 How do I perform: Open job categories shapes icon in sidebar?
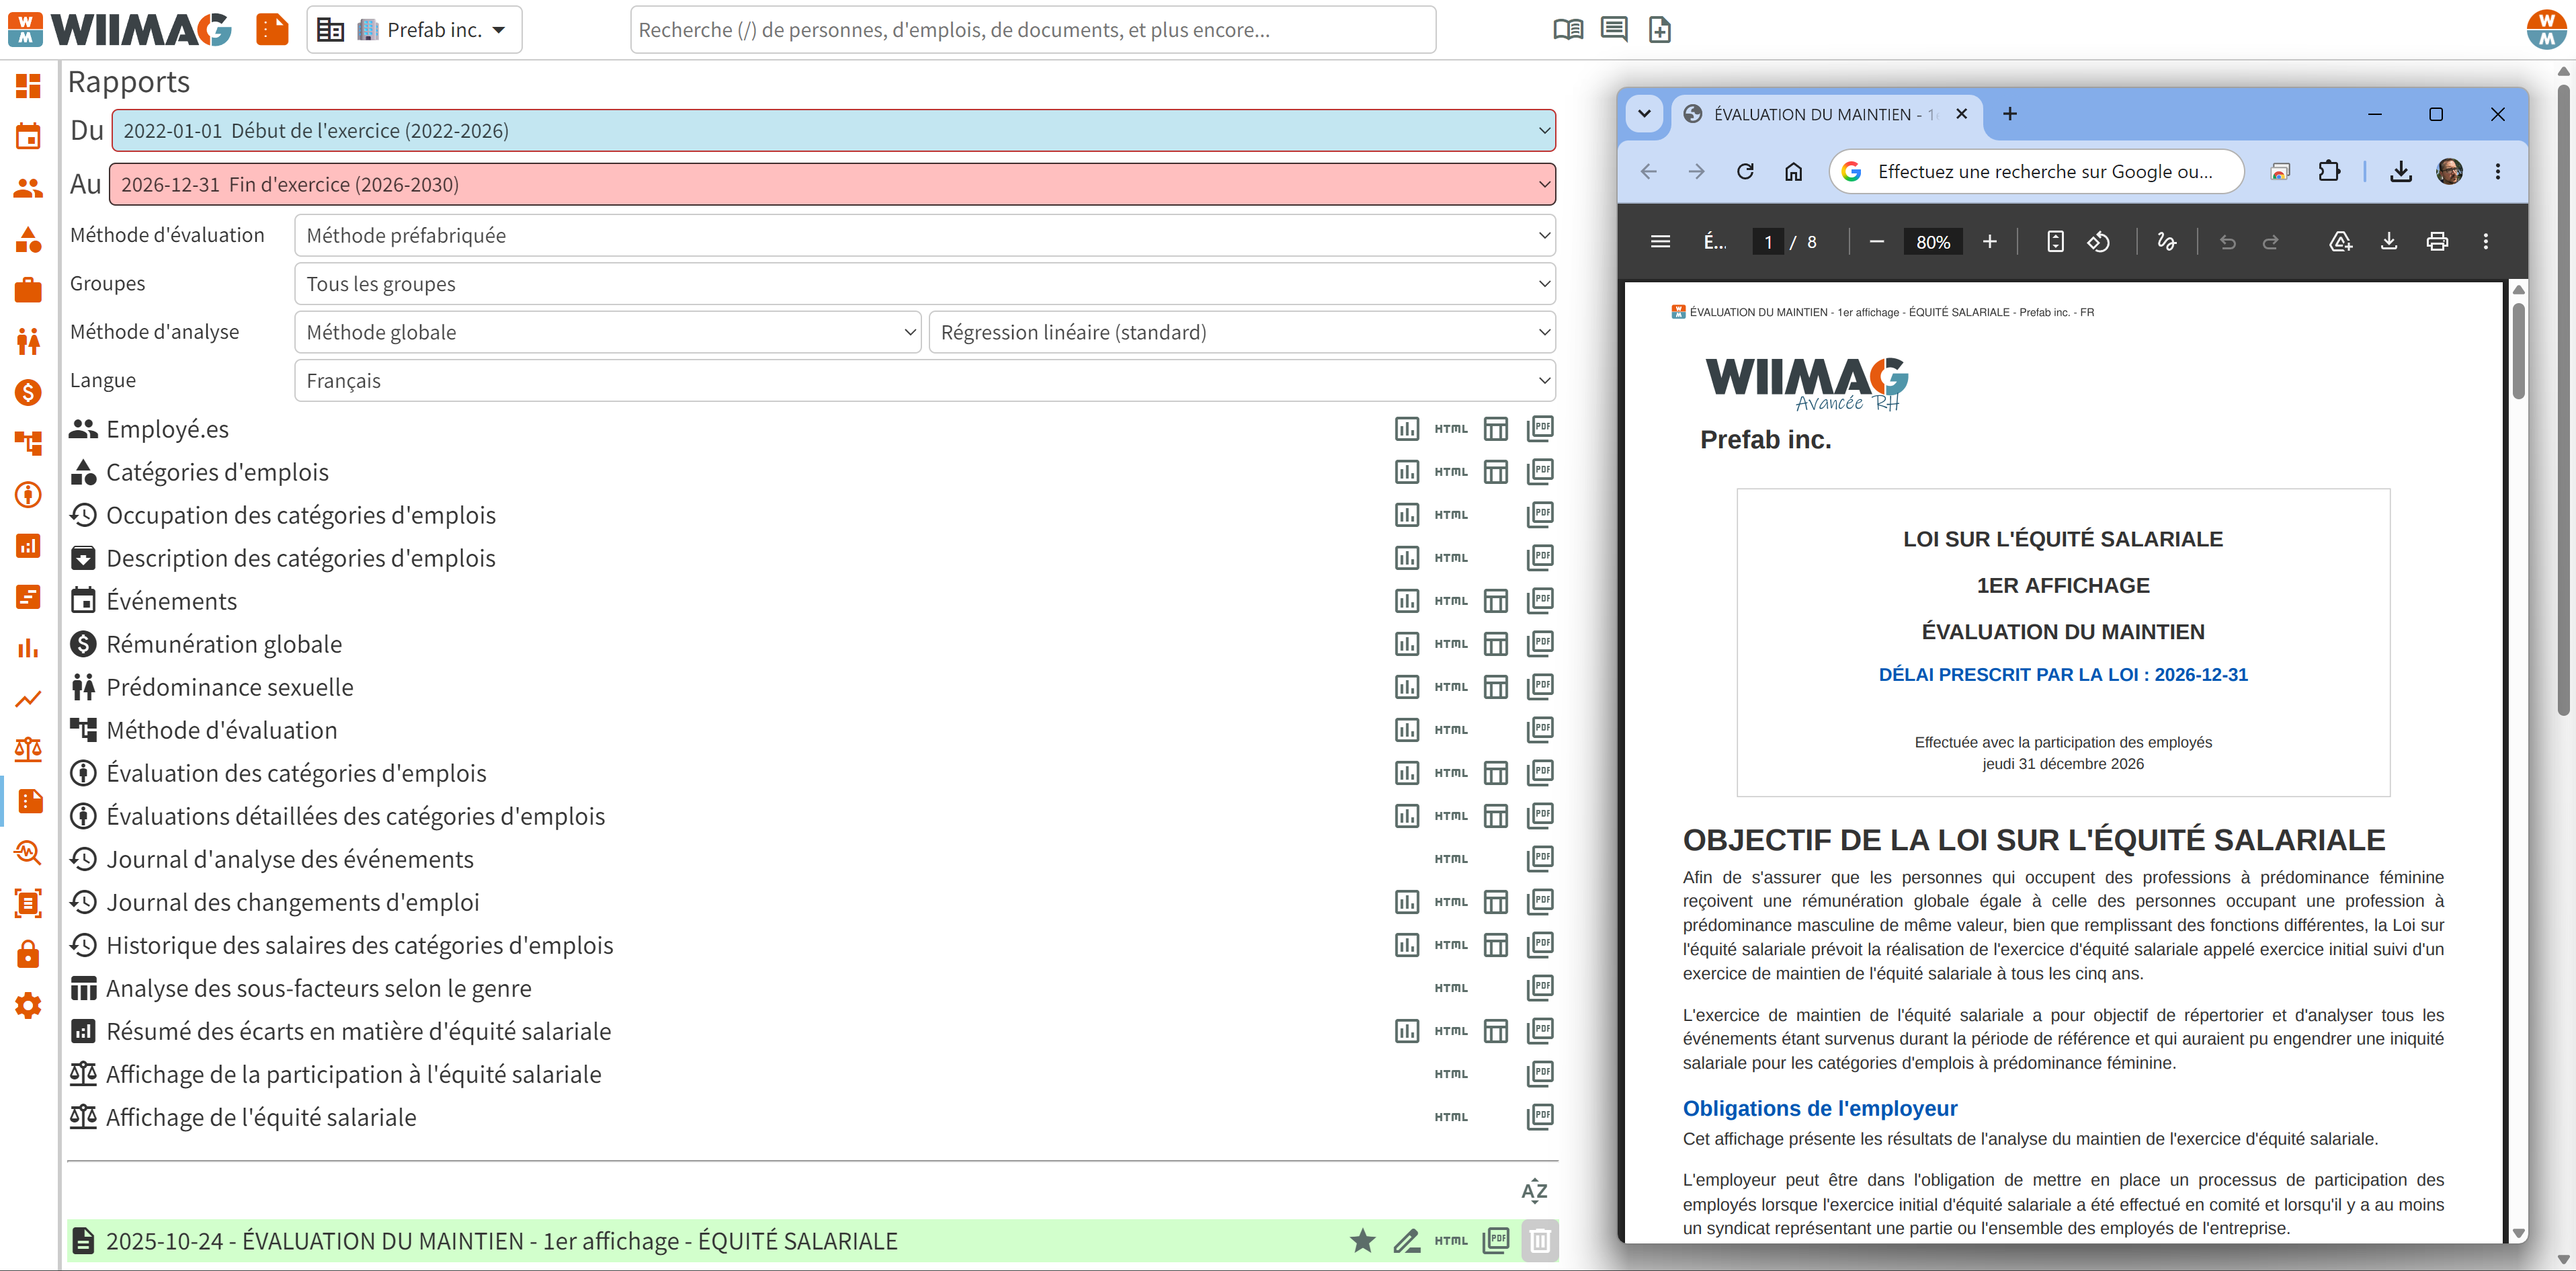pos(28,239)
